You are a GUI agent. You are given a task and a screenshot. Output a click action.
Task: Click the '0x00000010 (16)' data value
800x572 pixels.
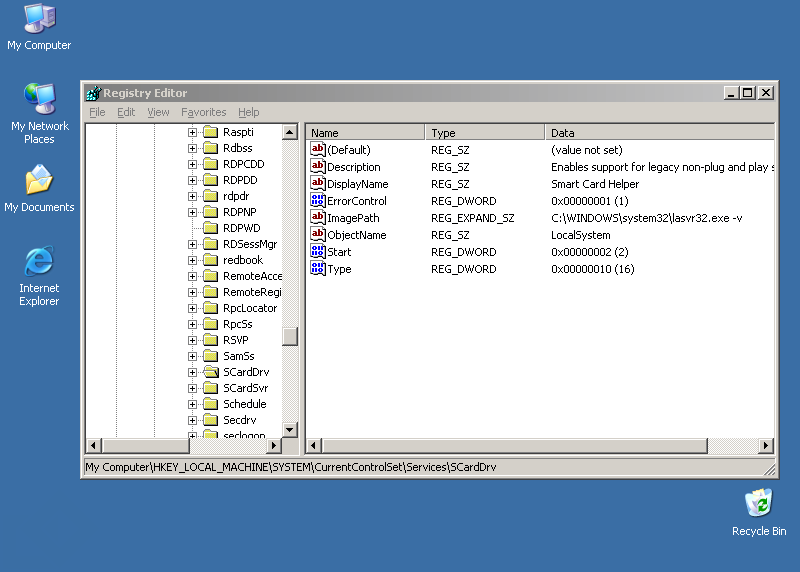[592, 269]
